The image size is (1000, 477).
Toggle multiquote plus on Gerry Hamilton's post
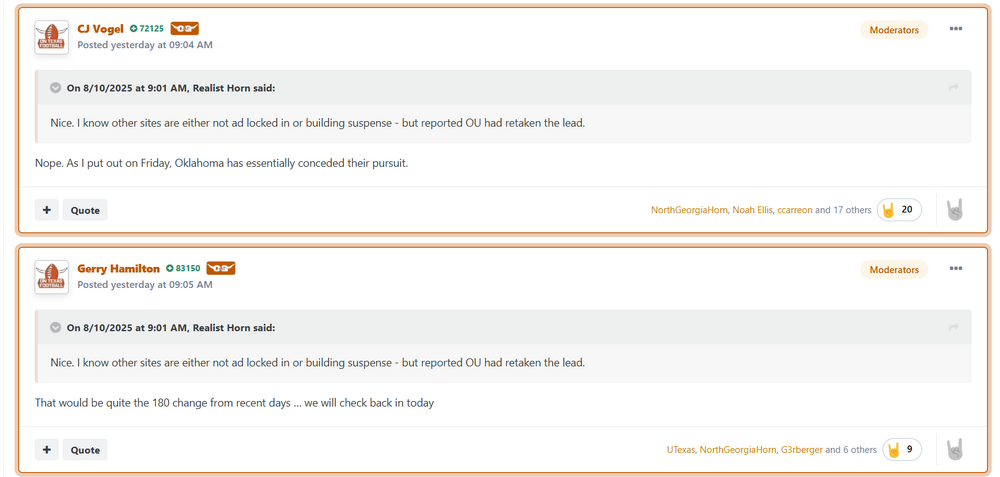point(47,450)
